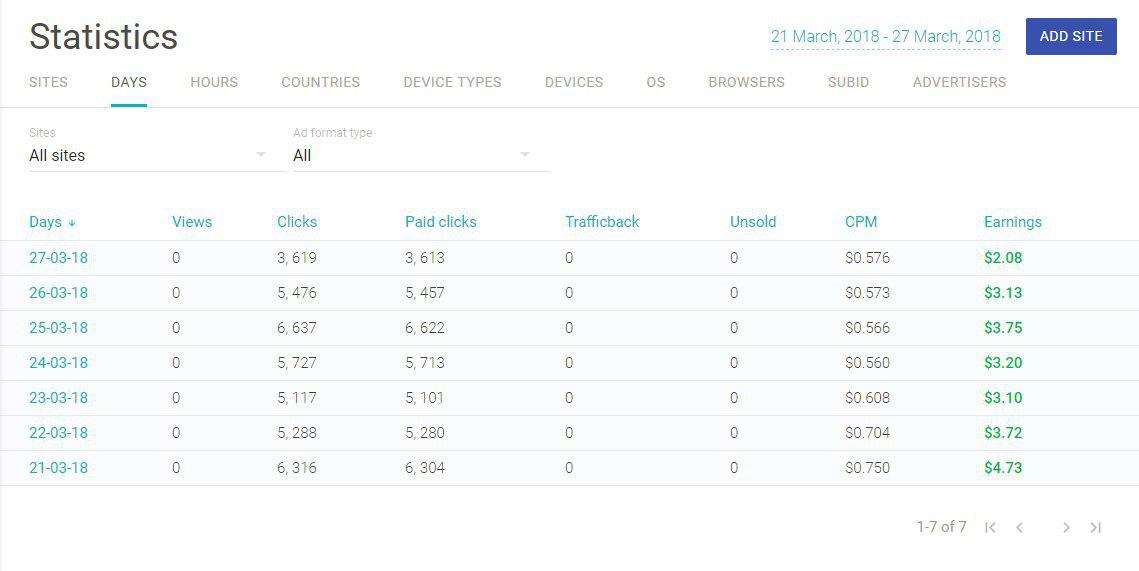The width and height of the screenshot is (1139, 571).
Task: Sort by Paid clicks column header
Action: pyautogui.click(x=440, y=222)
